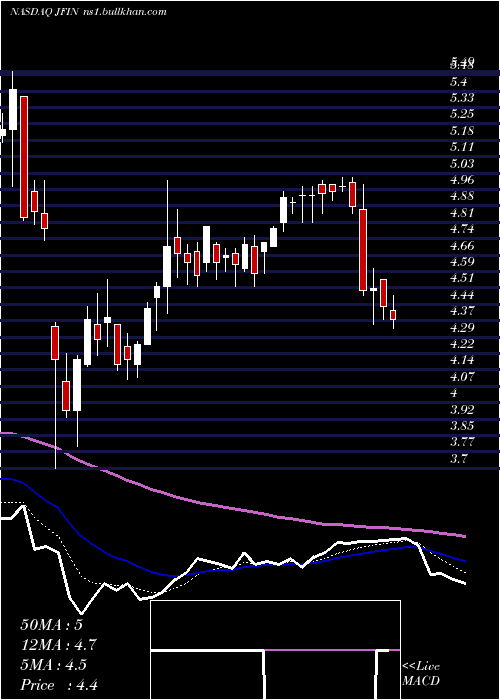This screenshot has width=500, height=700.
Task: Click the 4.59 price axis label
Action: [x=462, y=262]
